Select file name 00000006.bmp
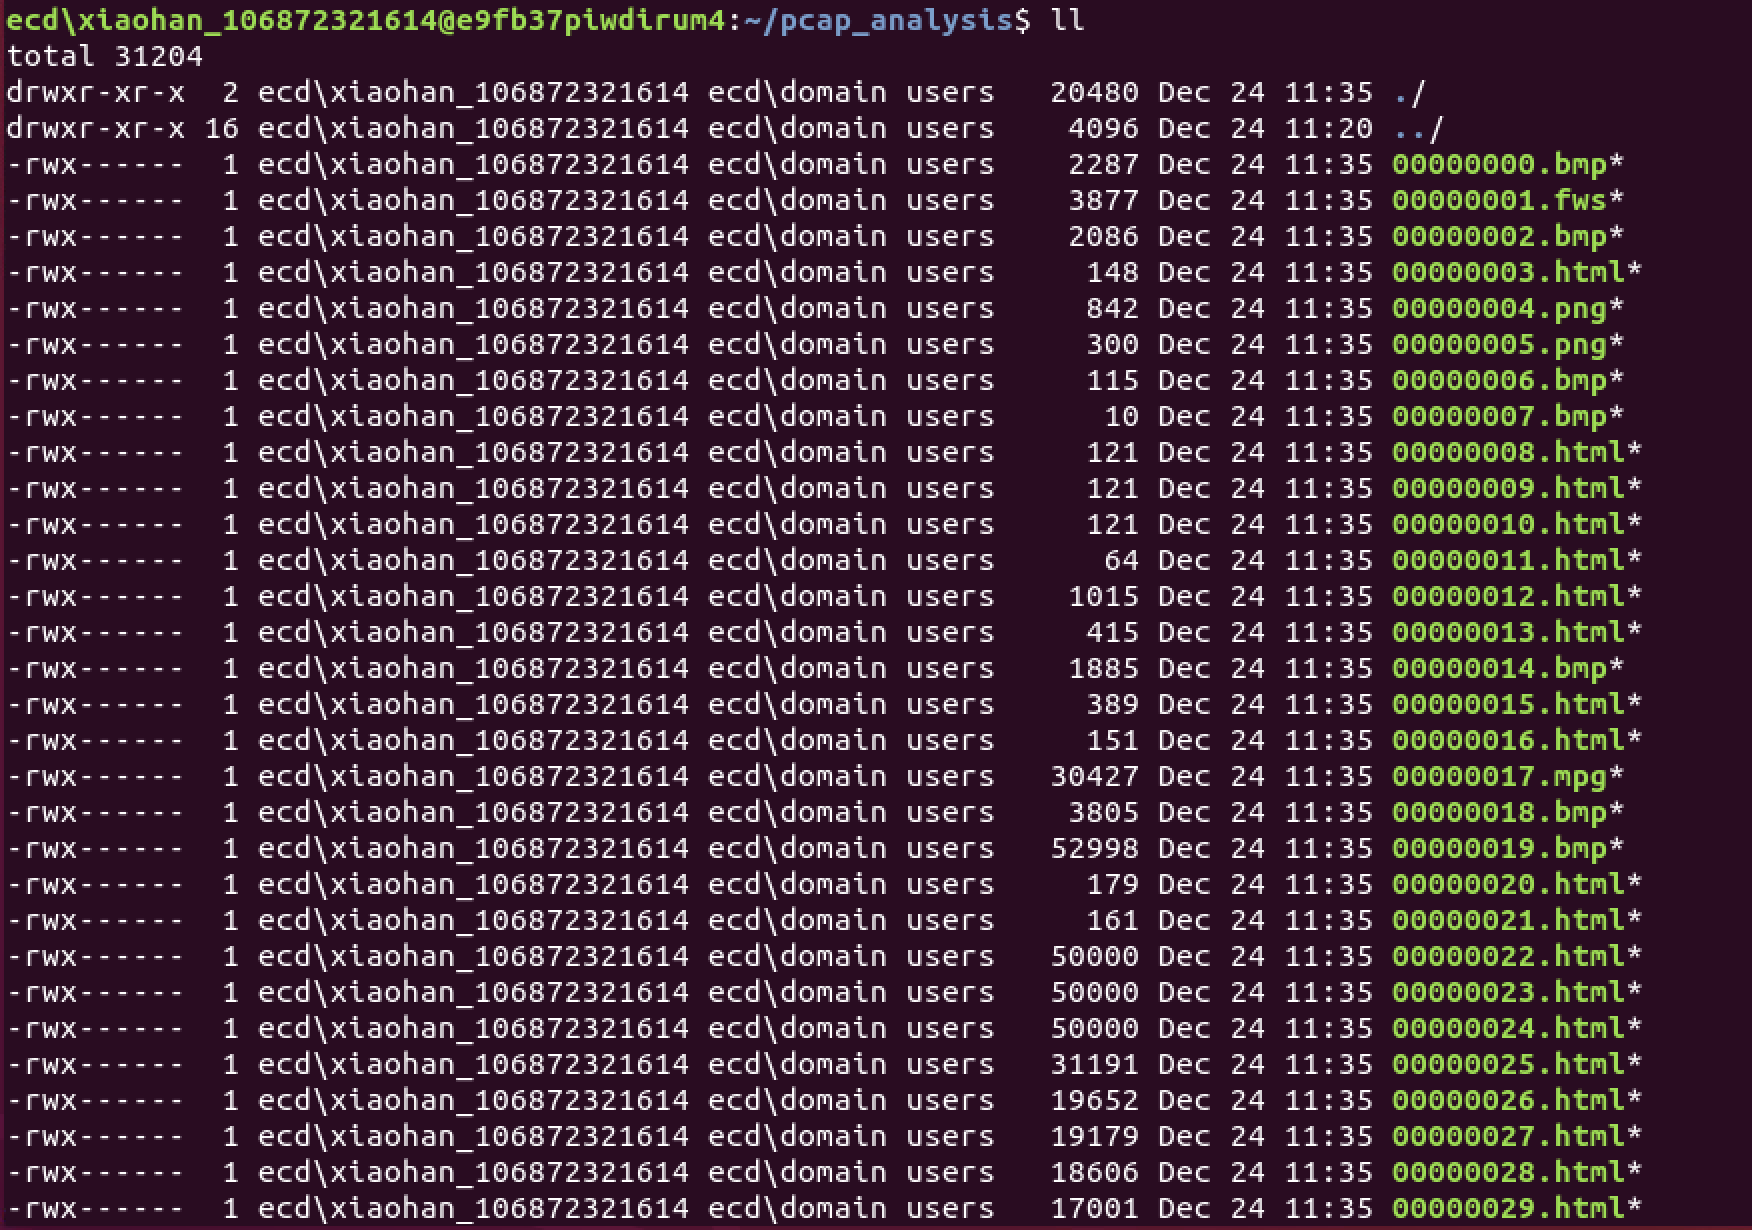 (x=1499, y=380)
